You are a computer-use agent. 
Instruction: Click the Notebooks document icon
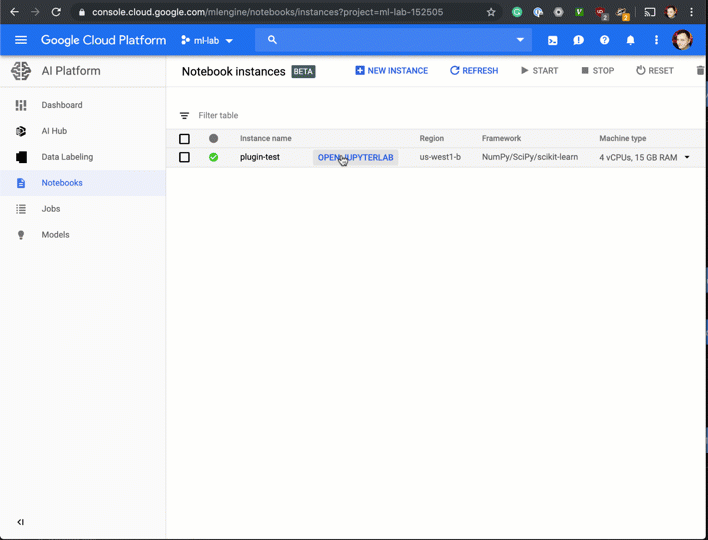(21, 183)
